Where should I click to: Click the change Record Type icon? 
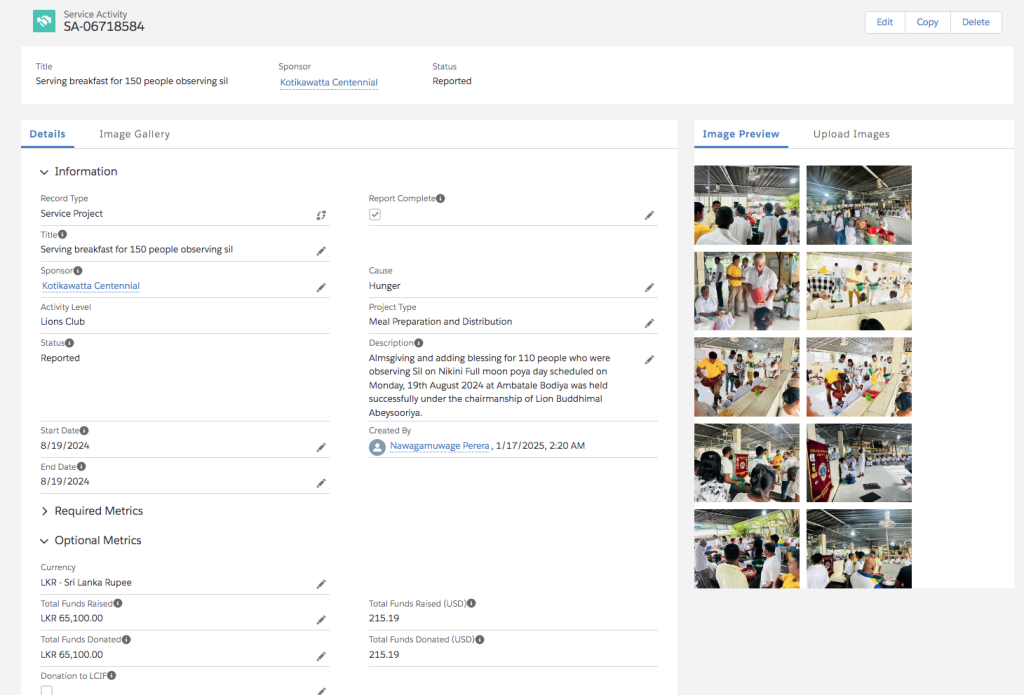[321, 215]
